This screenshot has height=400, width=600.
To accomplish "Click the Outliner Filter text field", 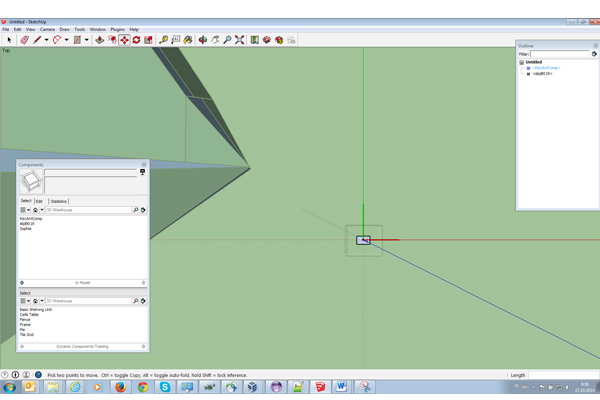I will [560, 54].
